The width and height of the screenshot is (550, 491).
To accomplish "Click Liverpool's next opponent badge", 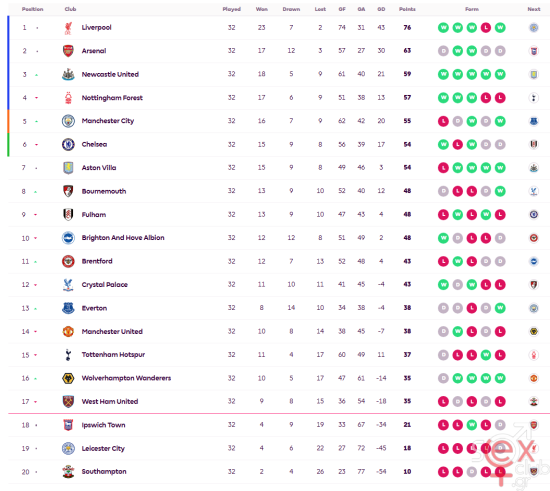I will (534, 27).
